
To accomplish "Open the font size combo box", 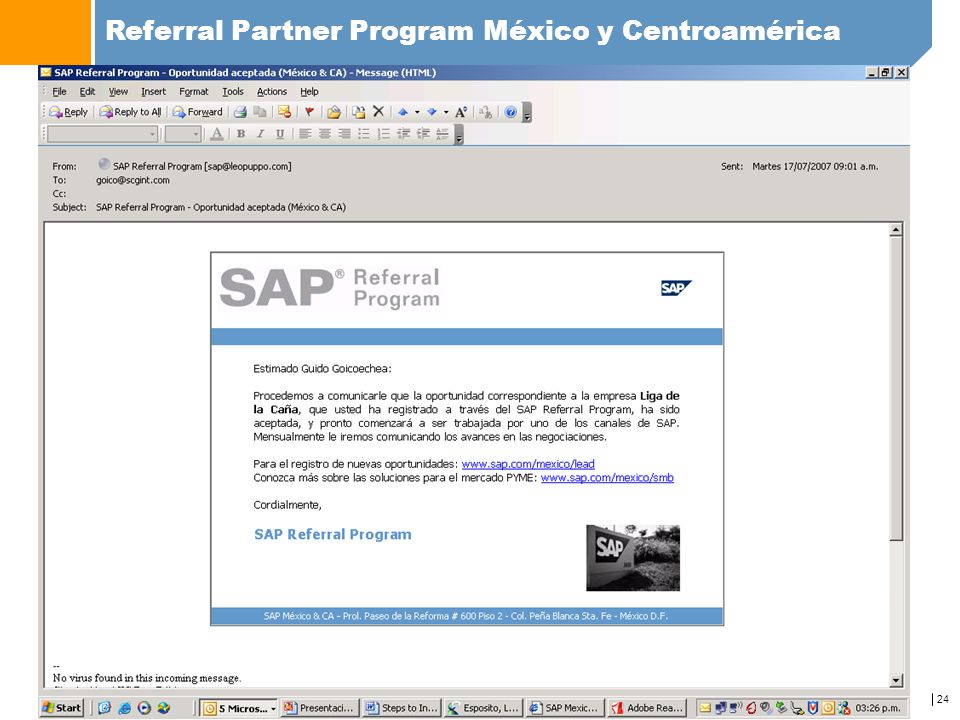I will pos(182,134).
